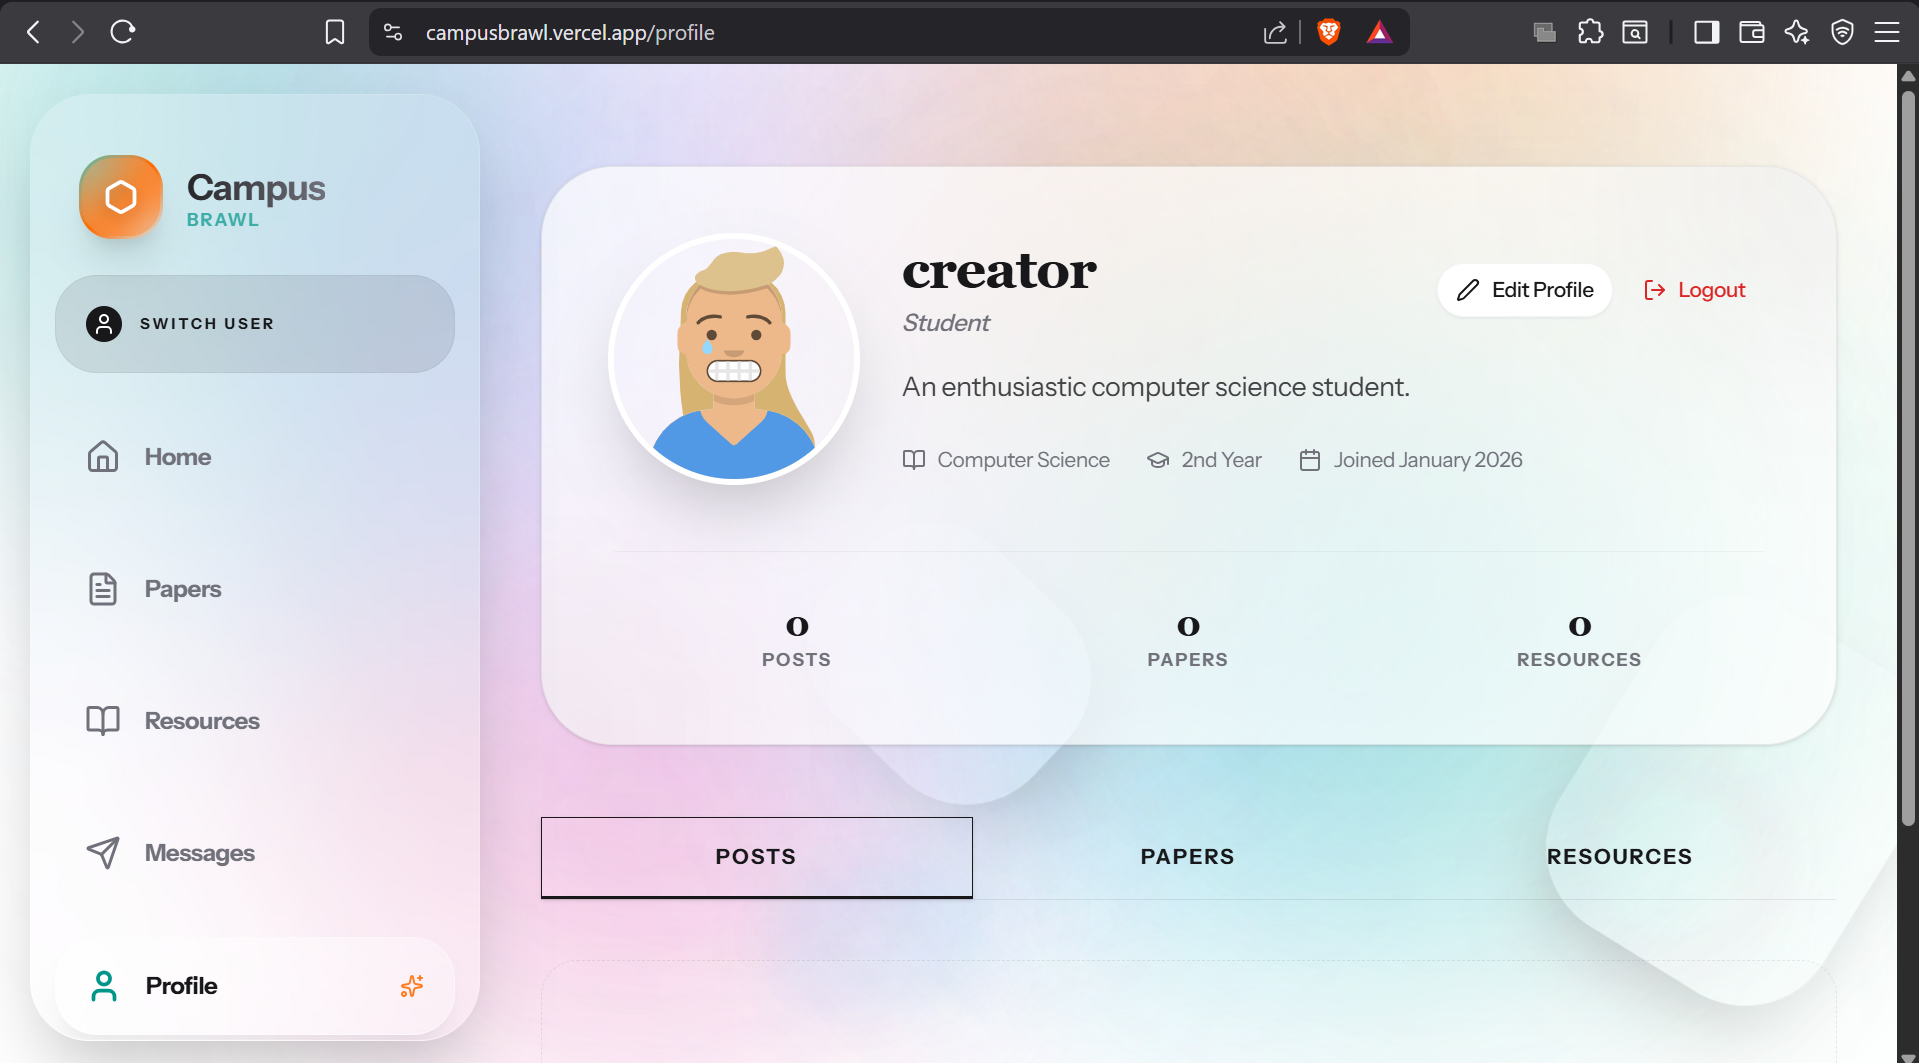Go to Resources in the sidebar
Image resolution: width=1919 pixels, height=1063 pixels.
coord(255,721)
